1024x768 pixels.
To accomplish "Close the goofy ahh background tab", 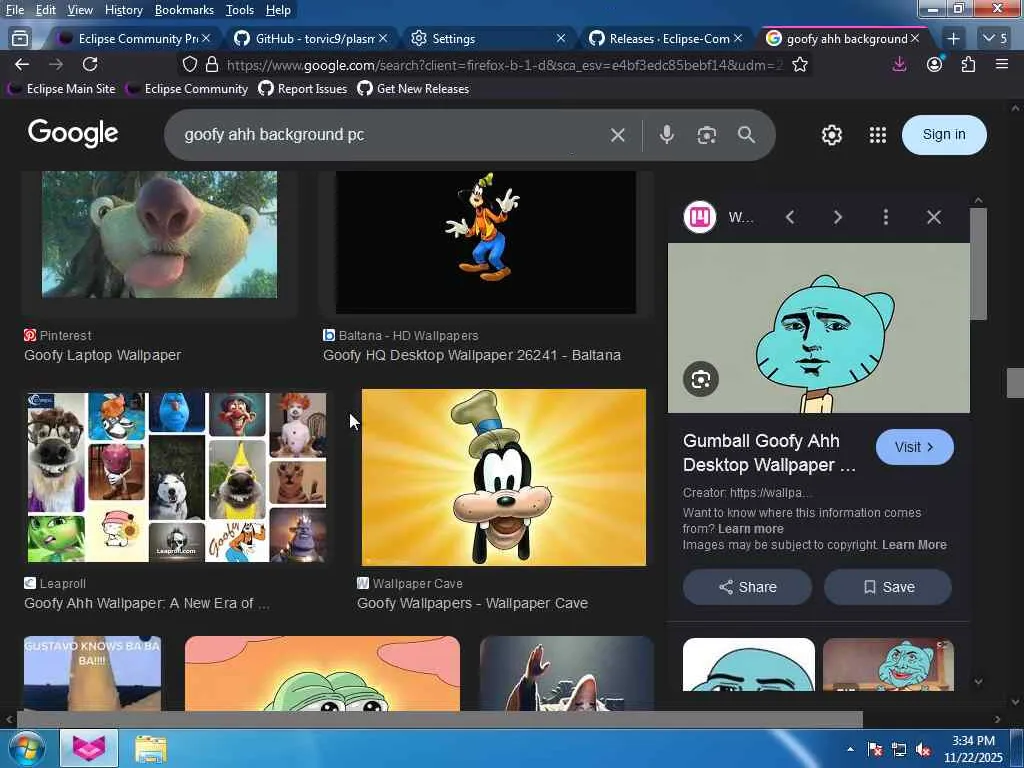I will pos(915,39).
